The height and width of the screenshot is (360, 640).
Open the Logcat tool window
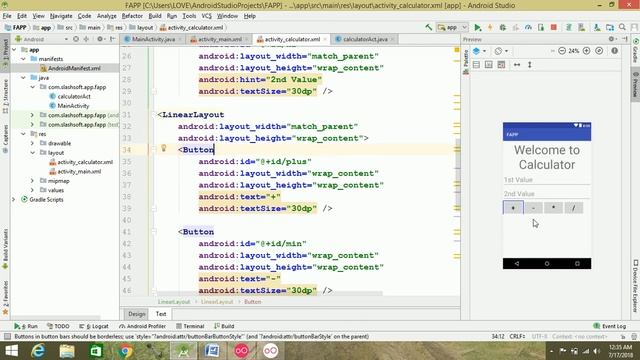(94, 326)
